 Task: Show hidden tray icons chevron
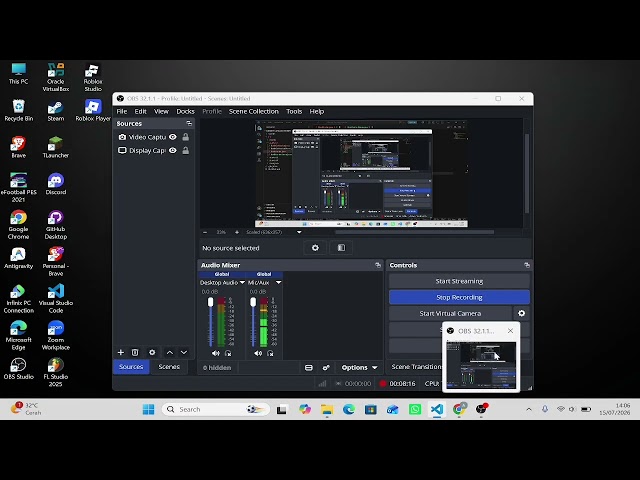(x=529, y=409)
